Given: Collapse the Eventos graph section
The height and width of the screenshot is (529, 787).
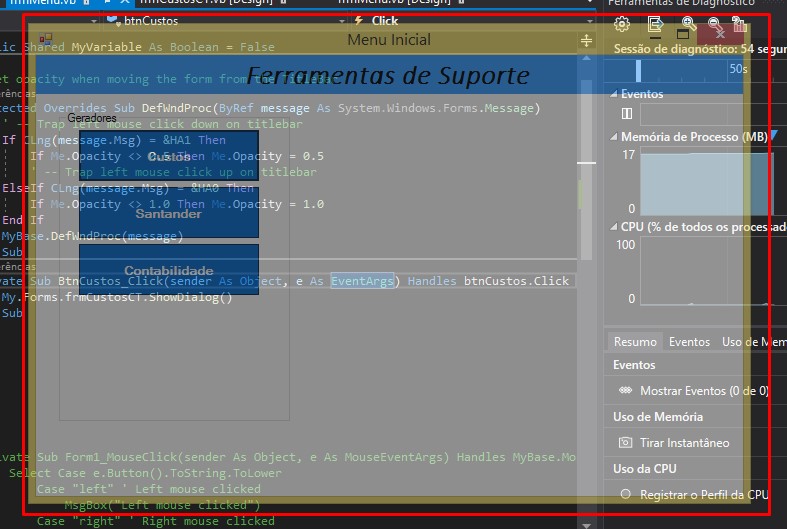Looking at the screenshot, I should pos(613,94).
